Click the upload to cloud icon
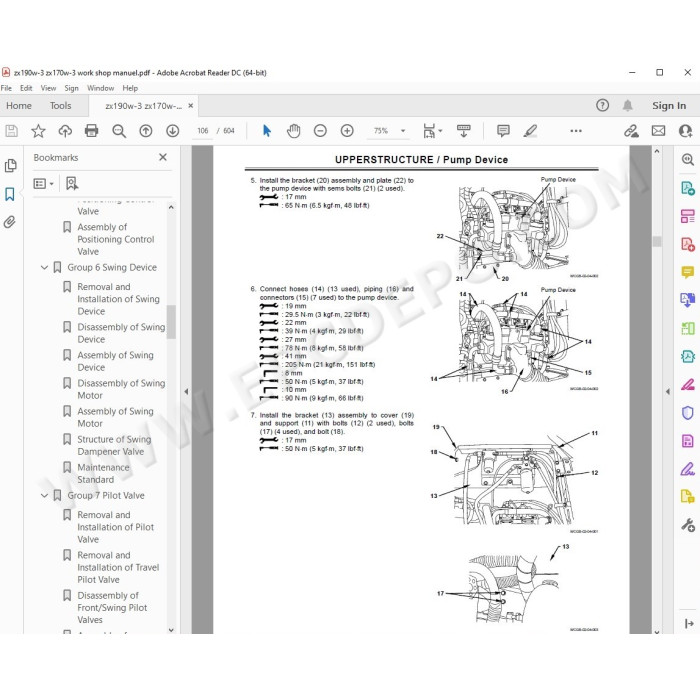This screenshot has height=700, width=700. click(x=65, y=131)
